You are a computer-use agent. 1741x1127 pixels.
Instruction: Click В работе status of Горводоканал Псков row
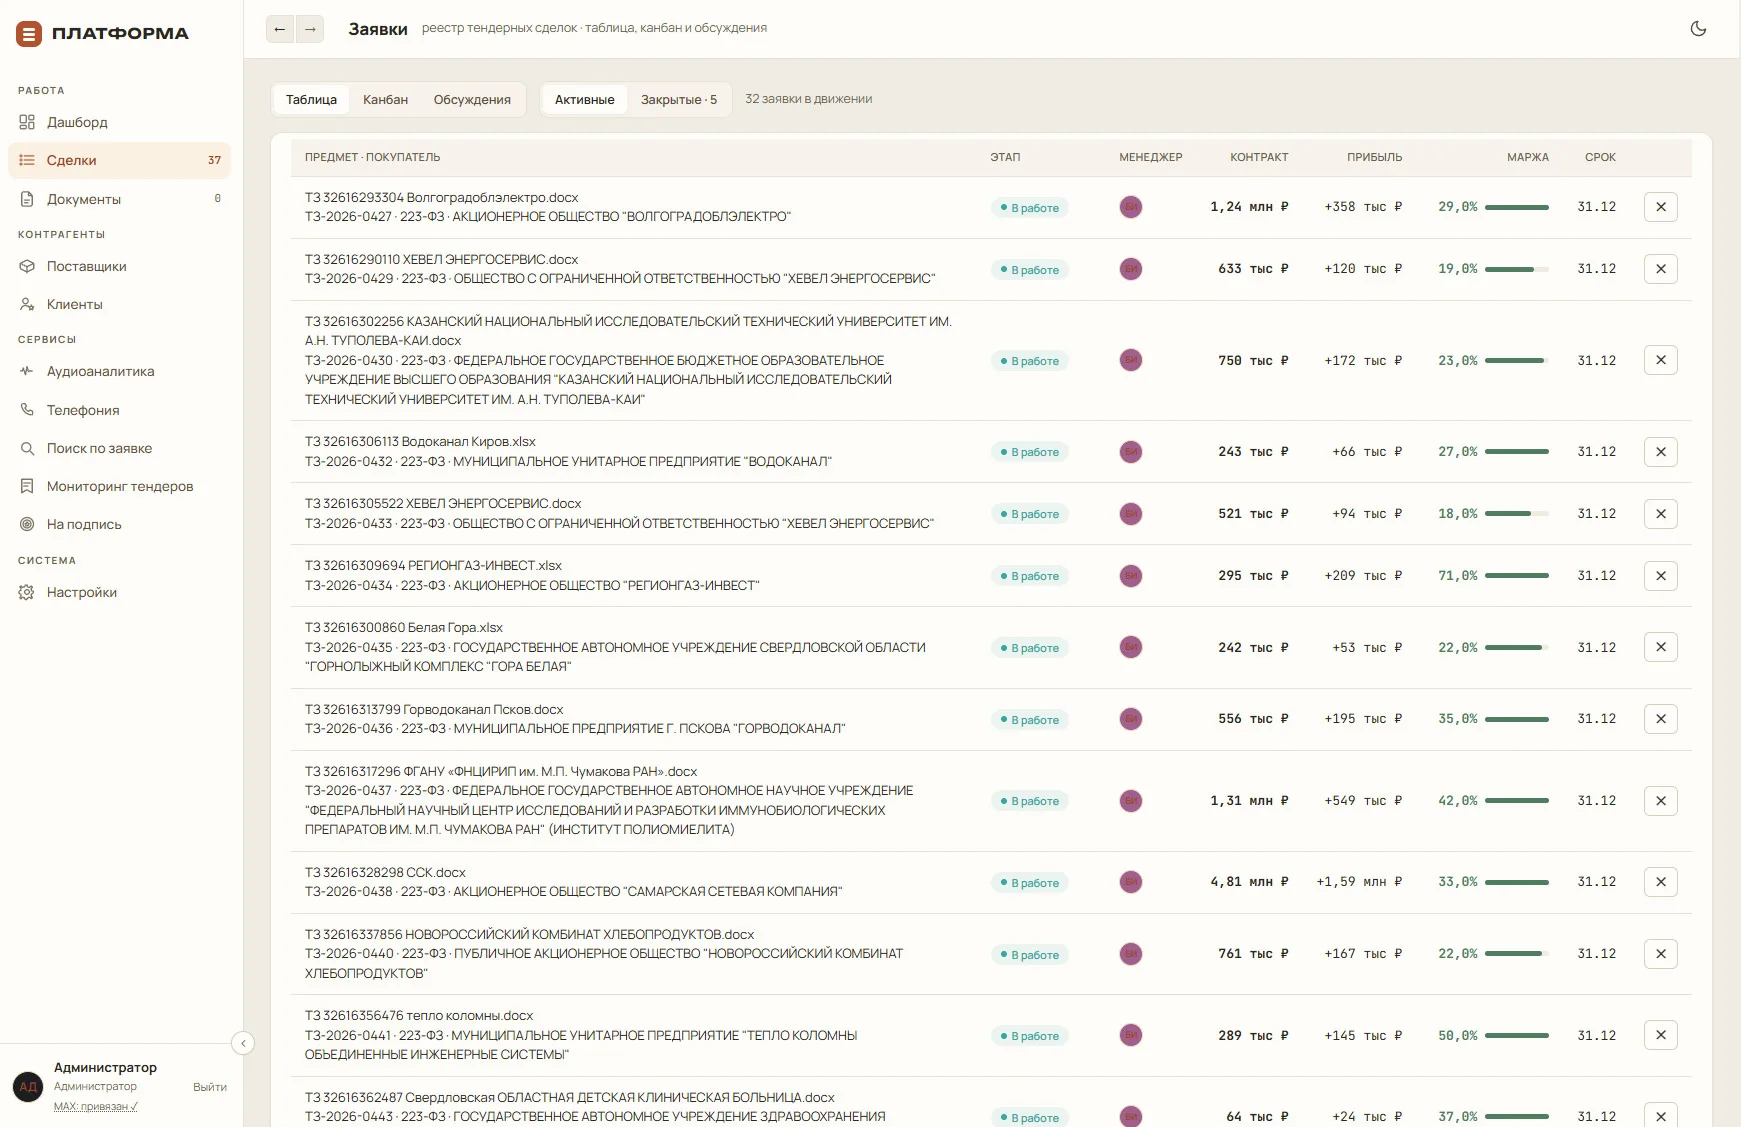click(1030, 720)
